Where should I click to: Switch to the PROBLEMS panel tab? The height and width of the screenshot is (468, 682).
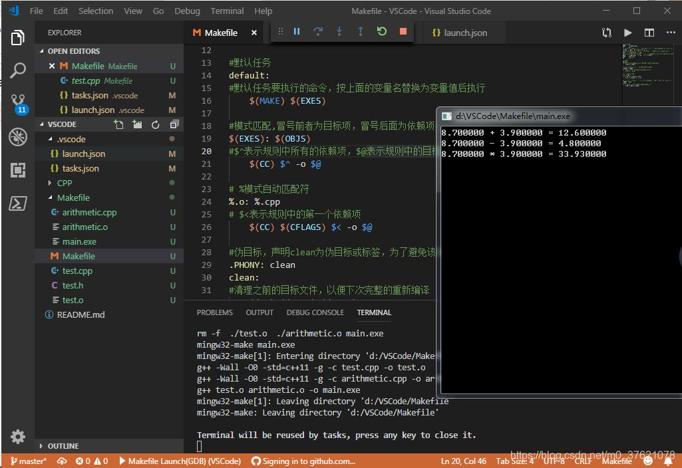(x=214, y=313)
